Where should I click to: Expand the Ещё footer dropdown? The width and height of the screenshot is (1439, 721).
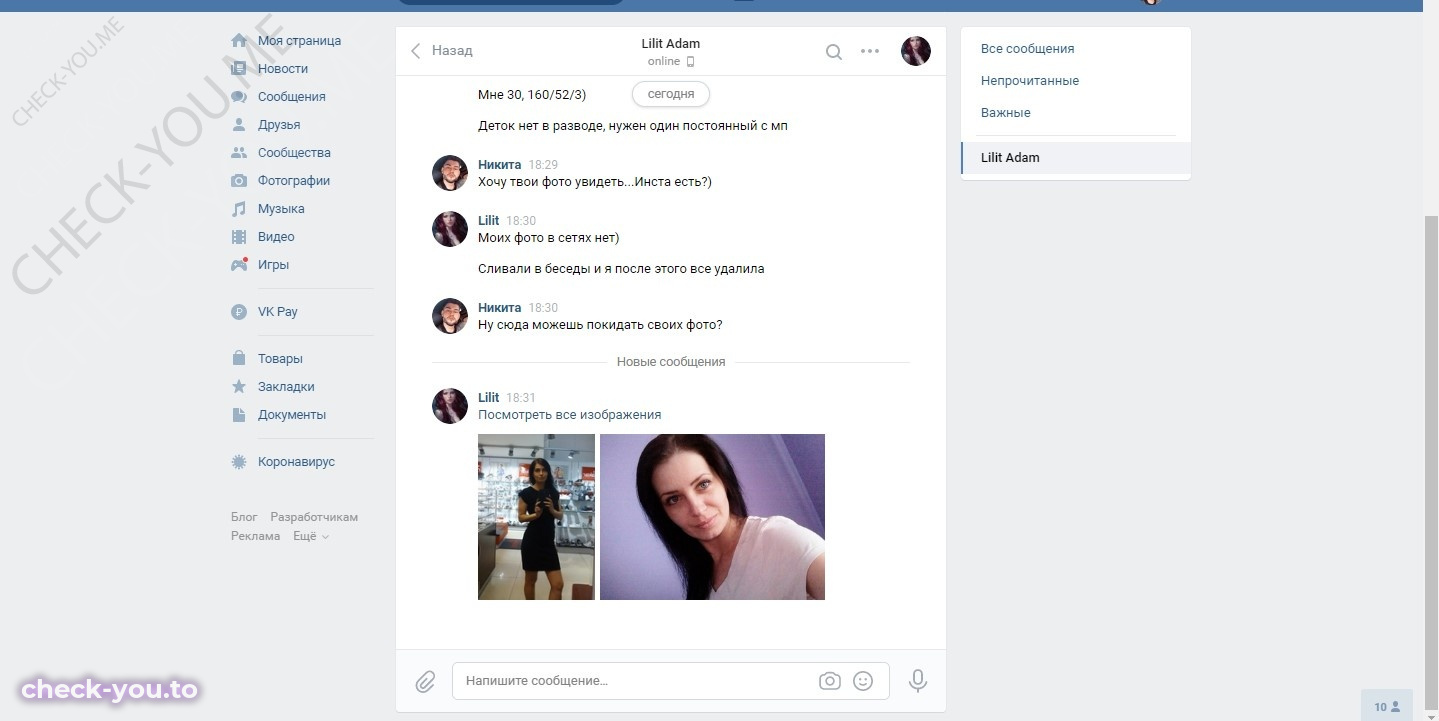[311, 536]
